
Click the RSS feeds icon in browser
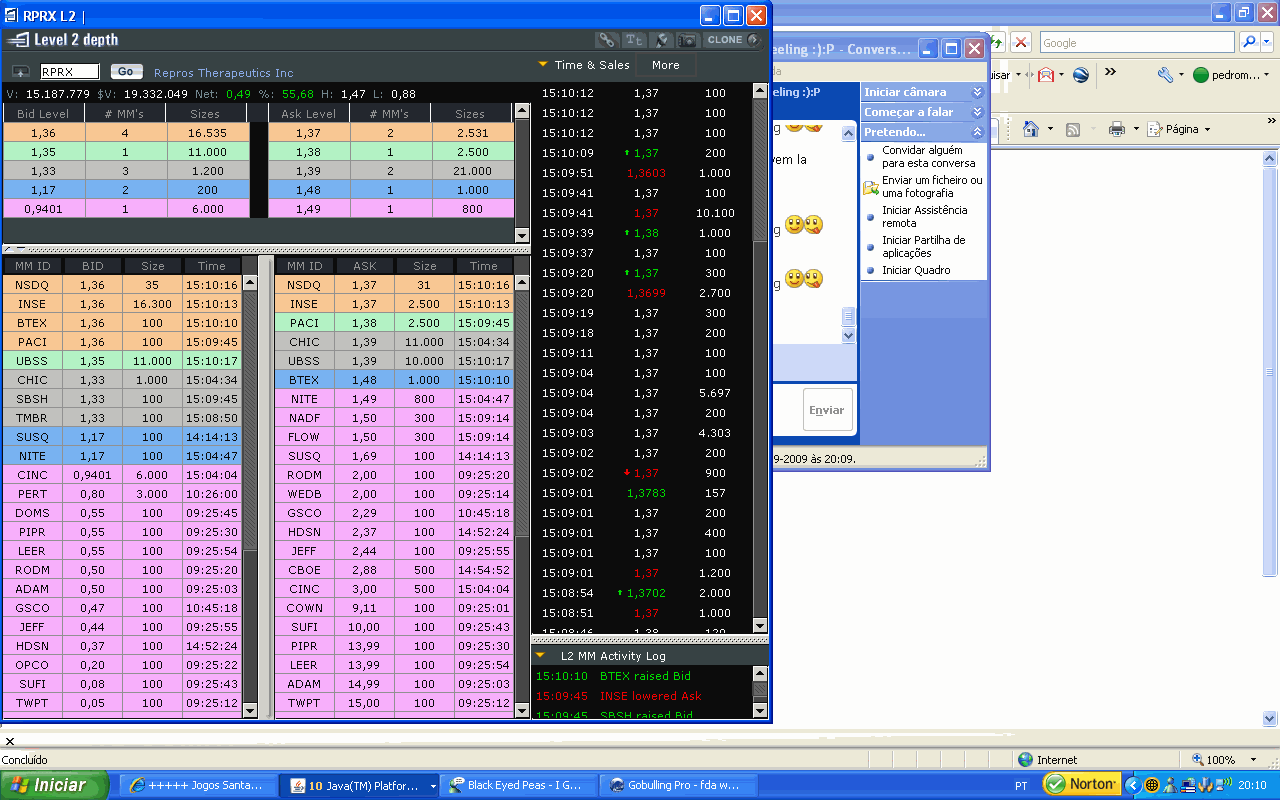pyautogui.click(x=1072, y=129)
